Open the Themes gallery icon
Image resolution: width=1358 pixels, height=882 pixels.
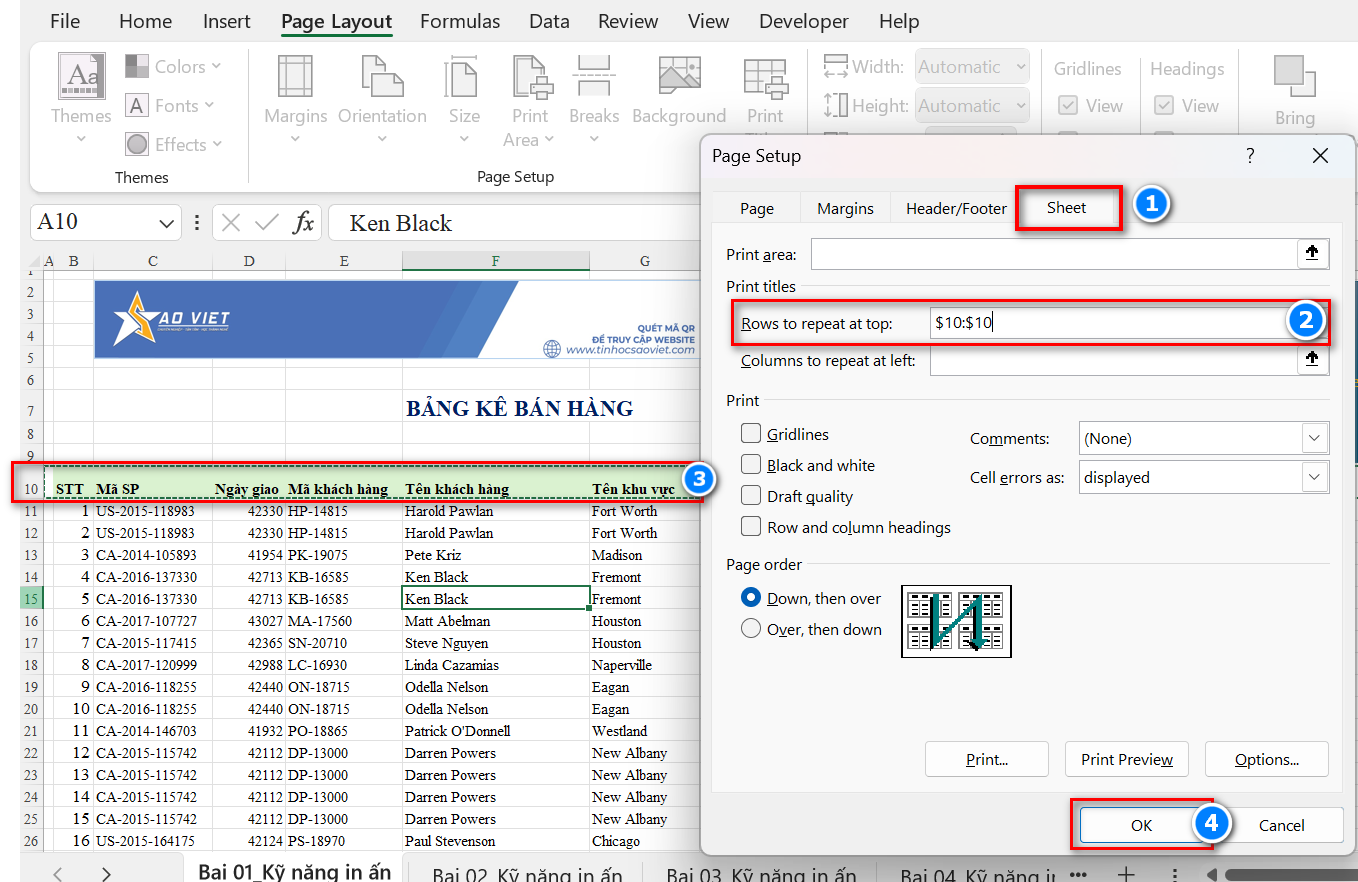81,77
